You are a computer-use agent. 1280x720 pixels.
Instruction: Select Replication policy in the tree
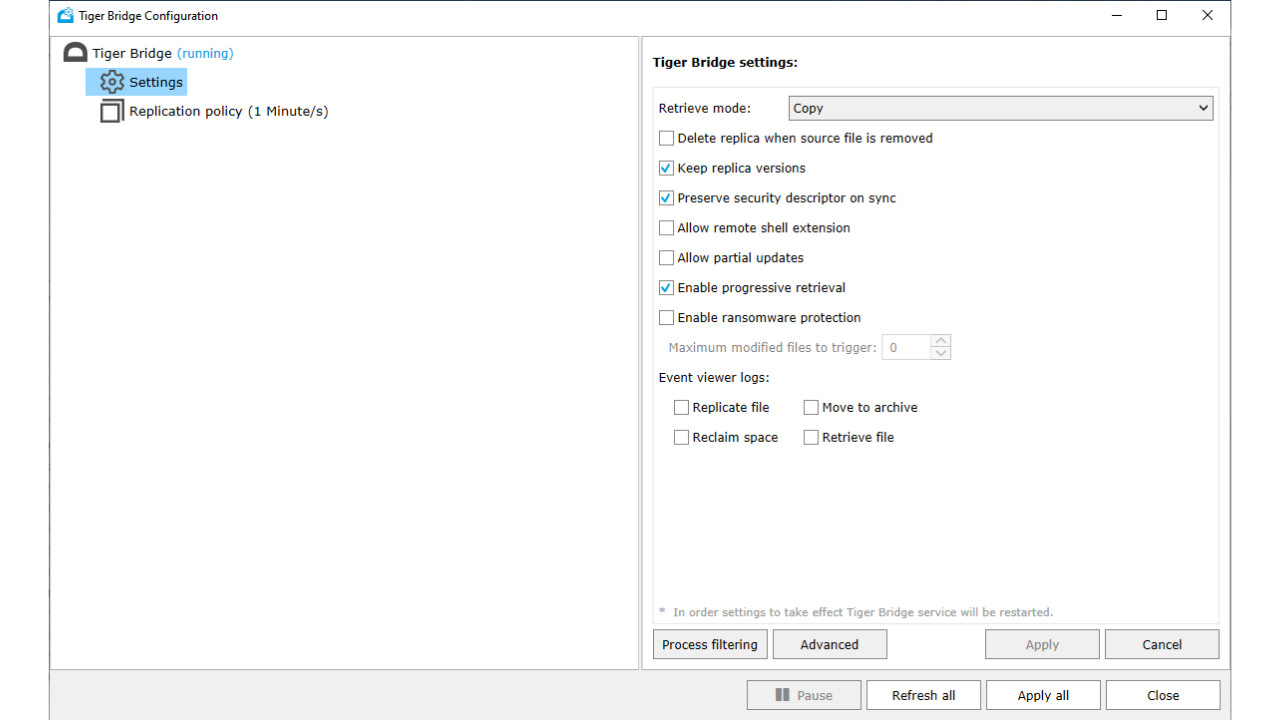click(228, 111)
